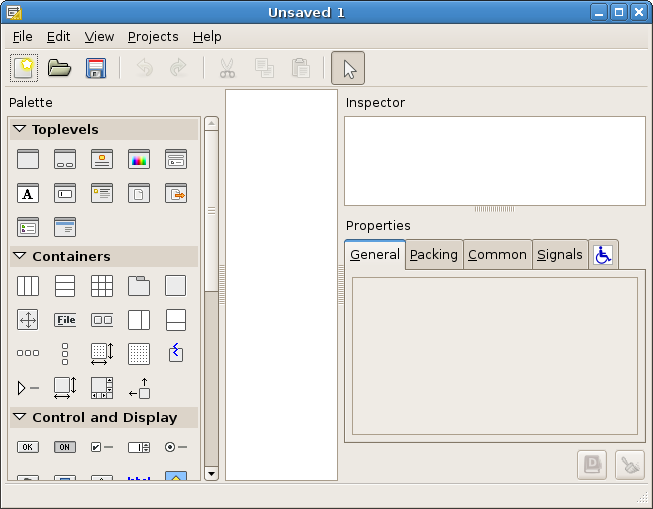Click the palette scrollbar down arrow
Viewport: 653px width, 509px height.
[212, 474]
